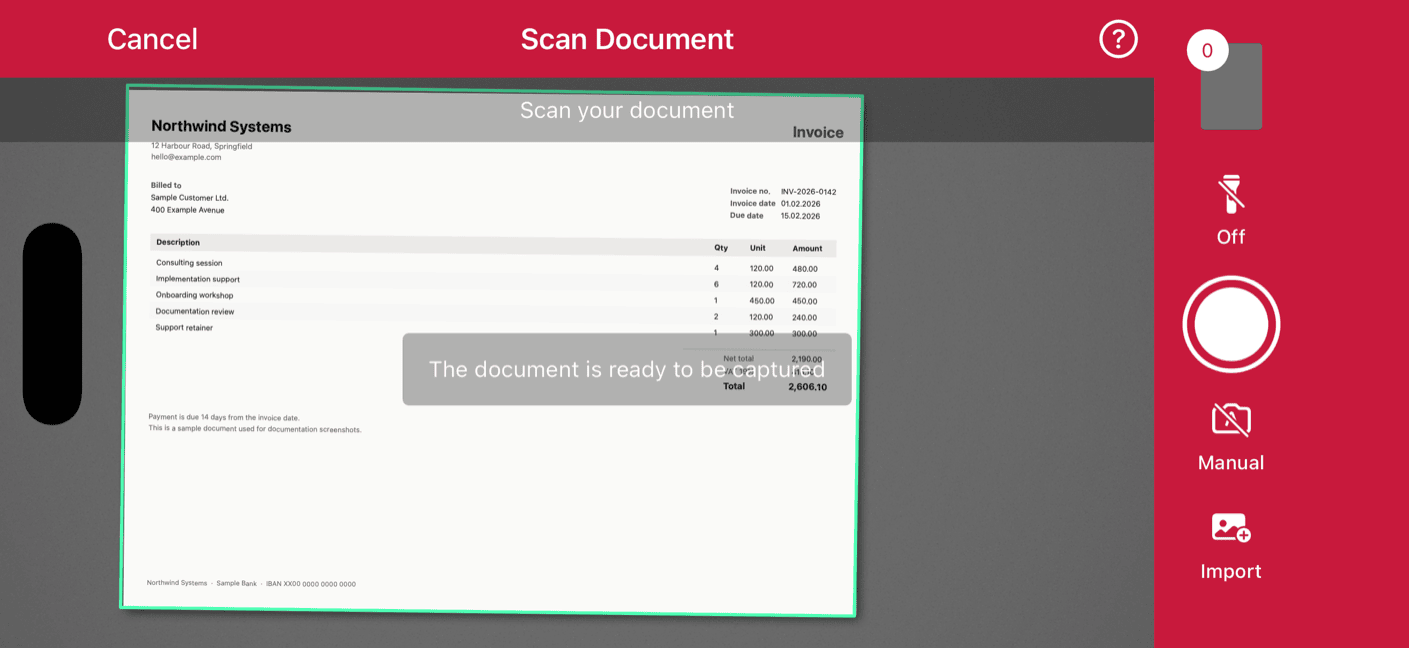This screenshot has width=1409, height=648.
Task: Switch the Manual capture mode toggle
Action: click(1231, 438)
